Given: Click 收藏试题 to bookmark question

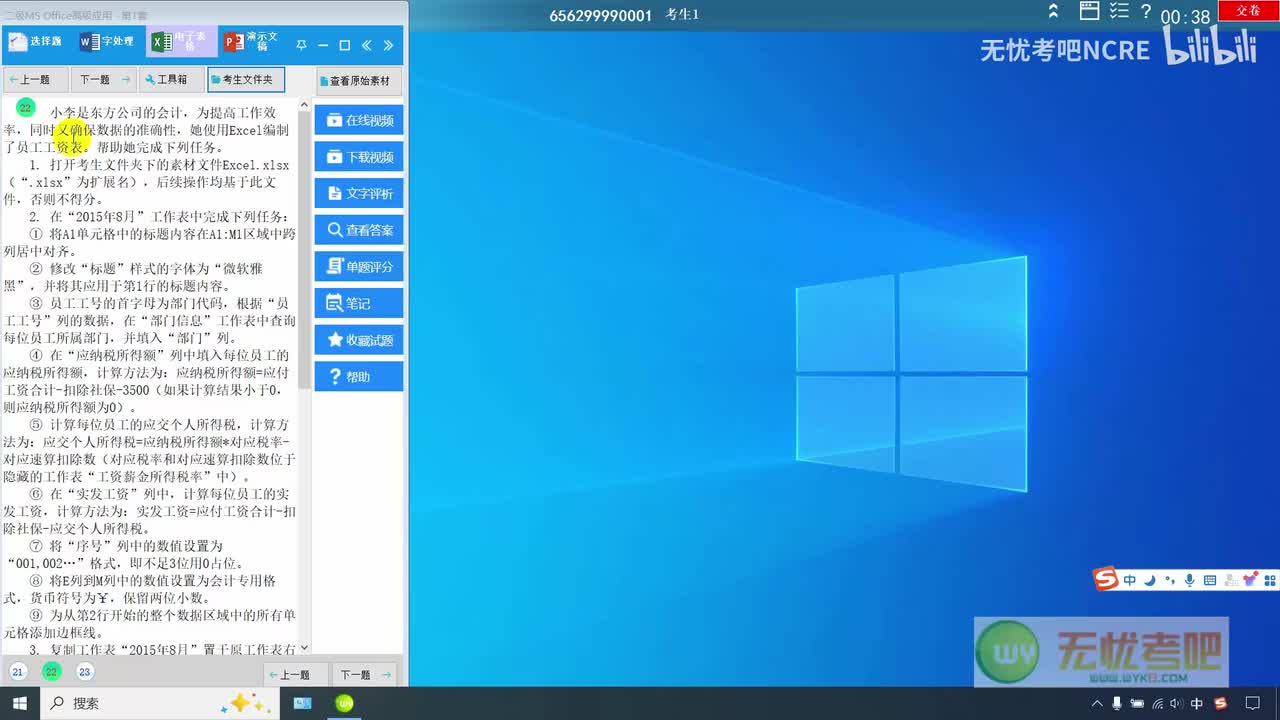Looking at the screenshot, I should [359, 340].
